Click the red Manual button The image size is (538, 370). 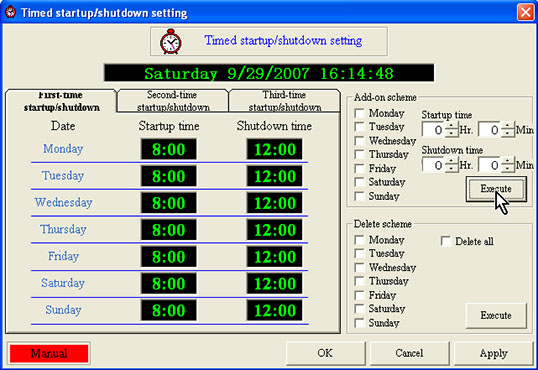tap(49, 353)
